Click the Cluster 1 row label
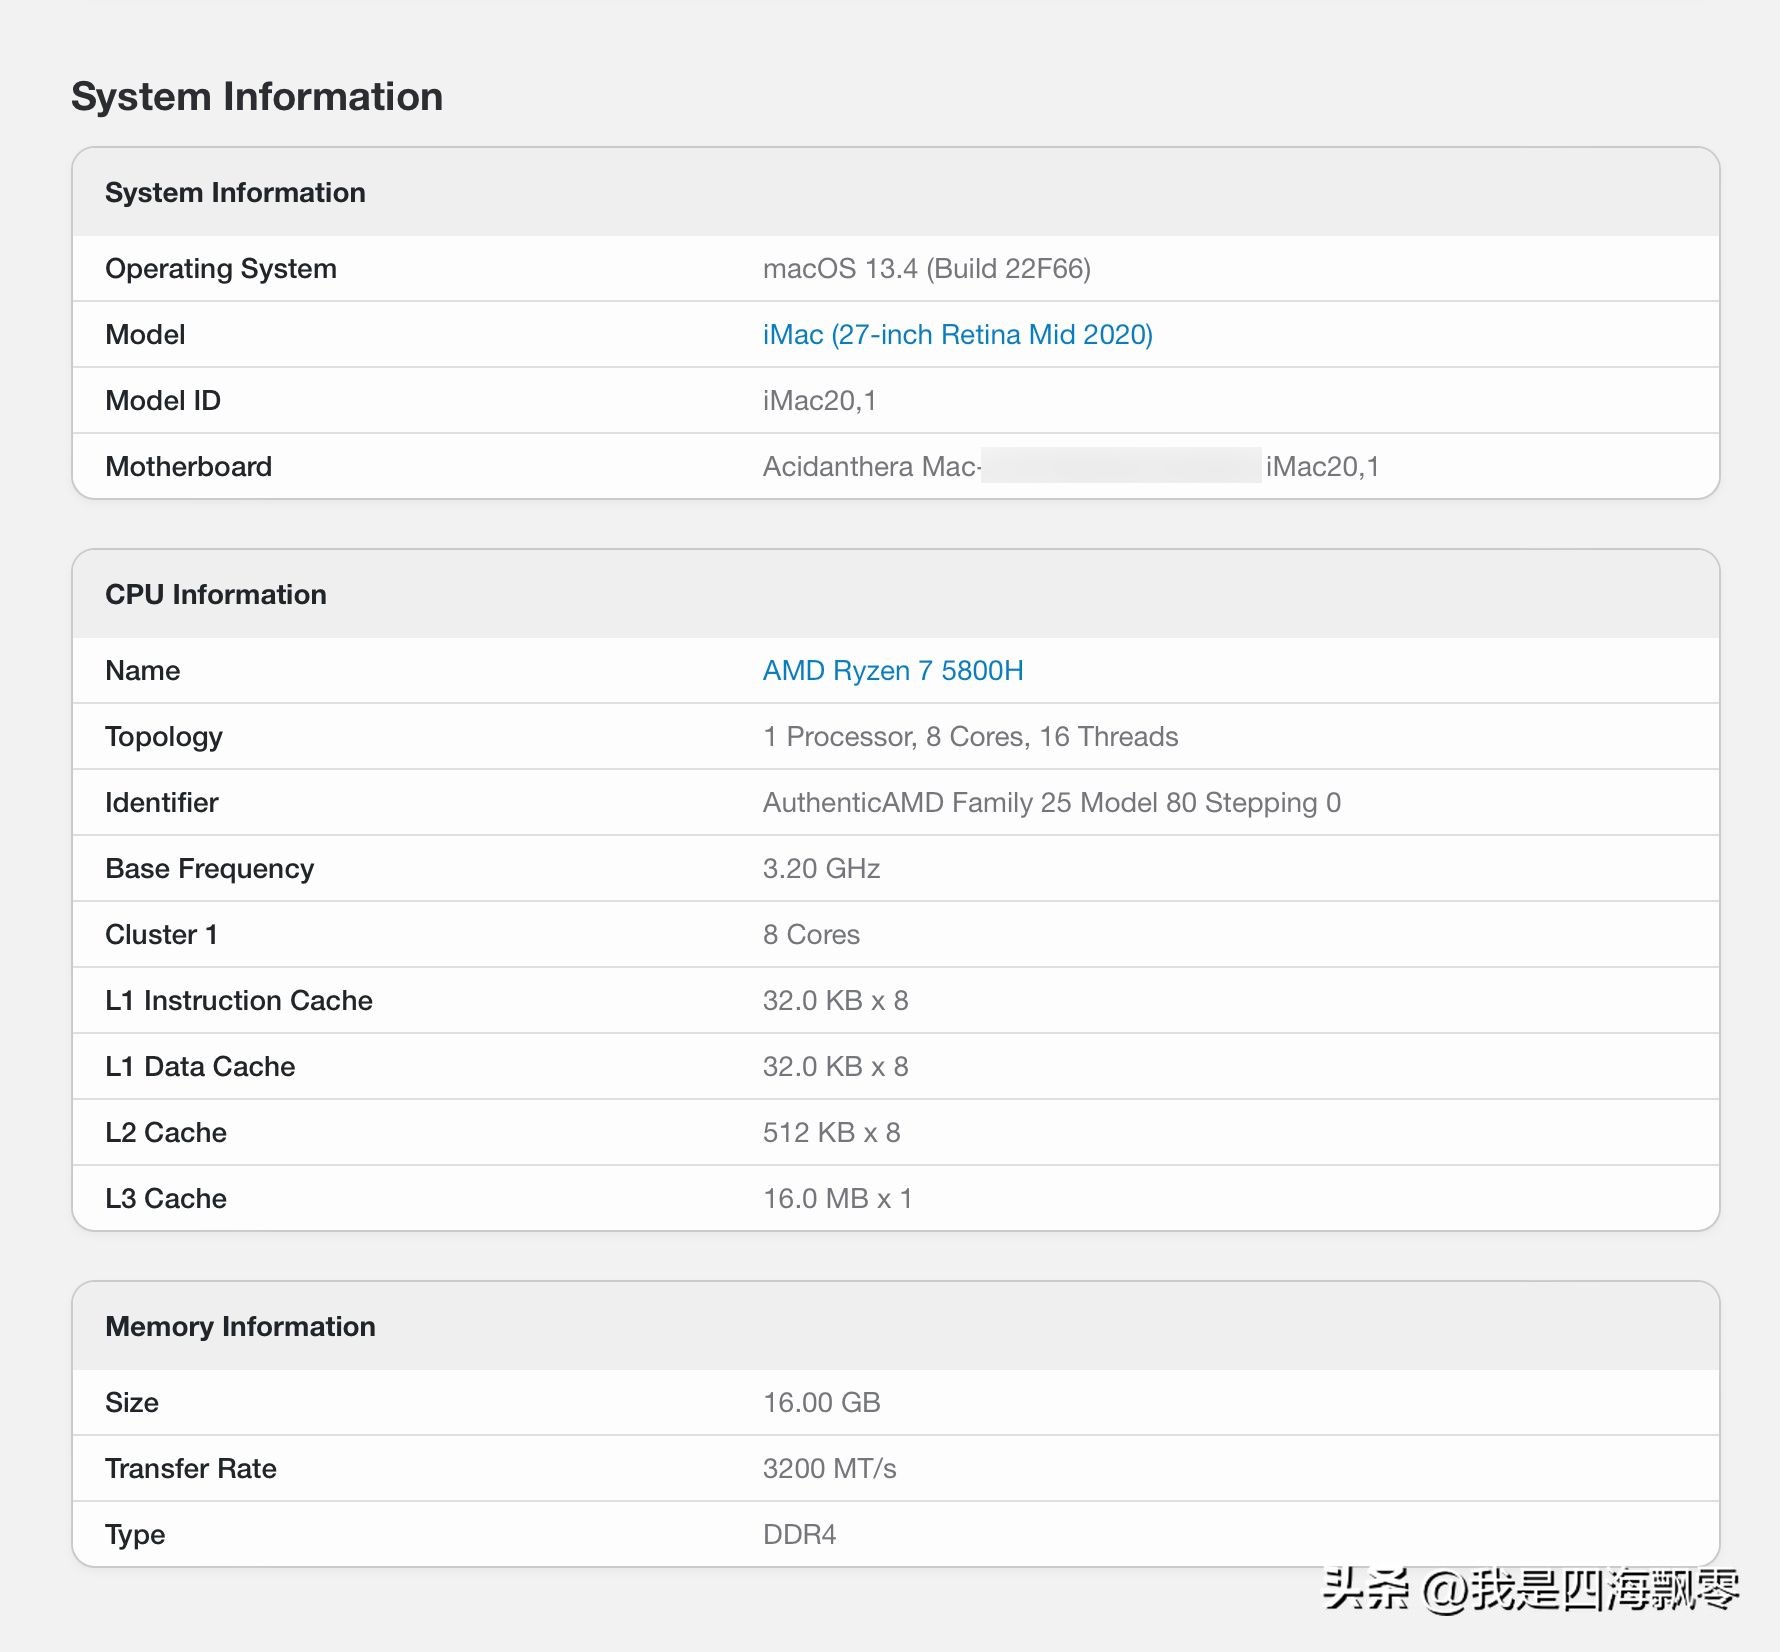This screenshot has height=1652, width=1780. (161, 934)
